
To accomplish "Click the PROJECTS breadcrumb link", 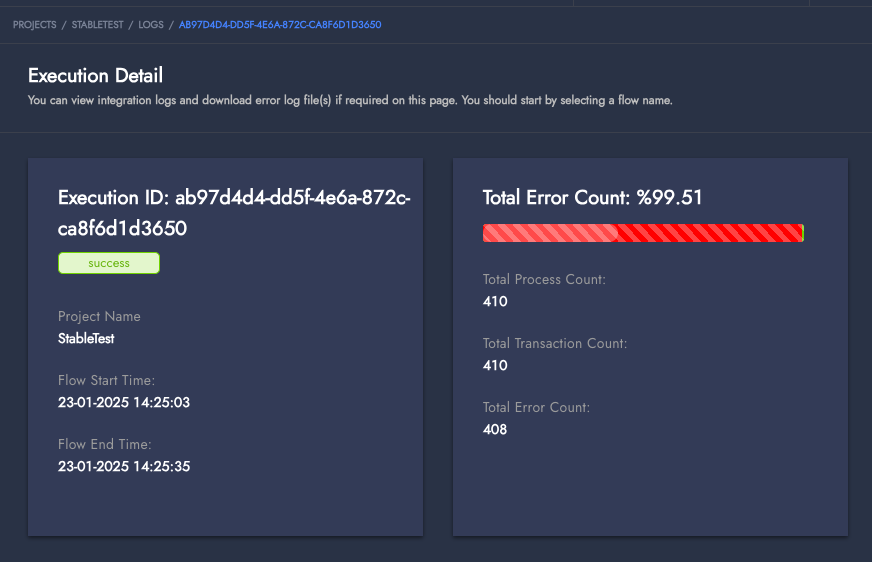I will [34, 24].
